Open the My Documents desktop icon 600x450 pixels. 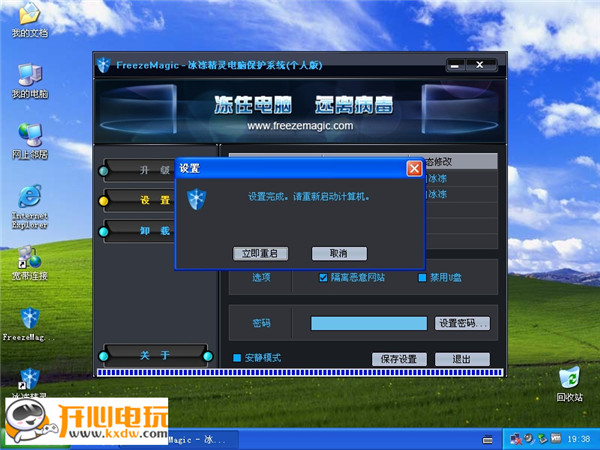point(30,15)
